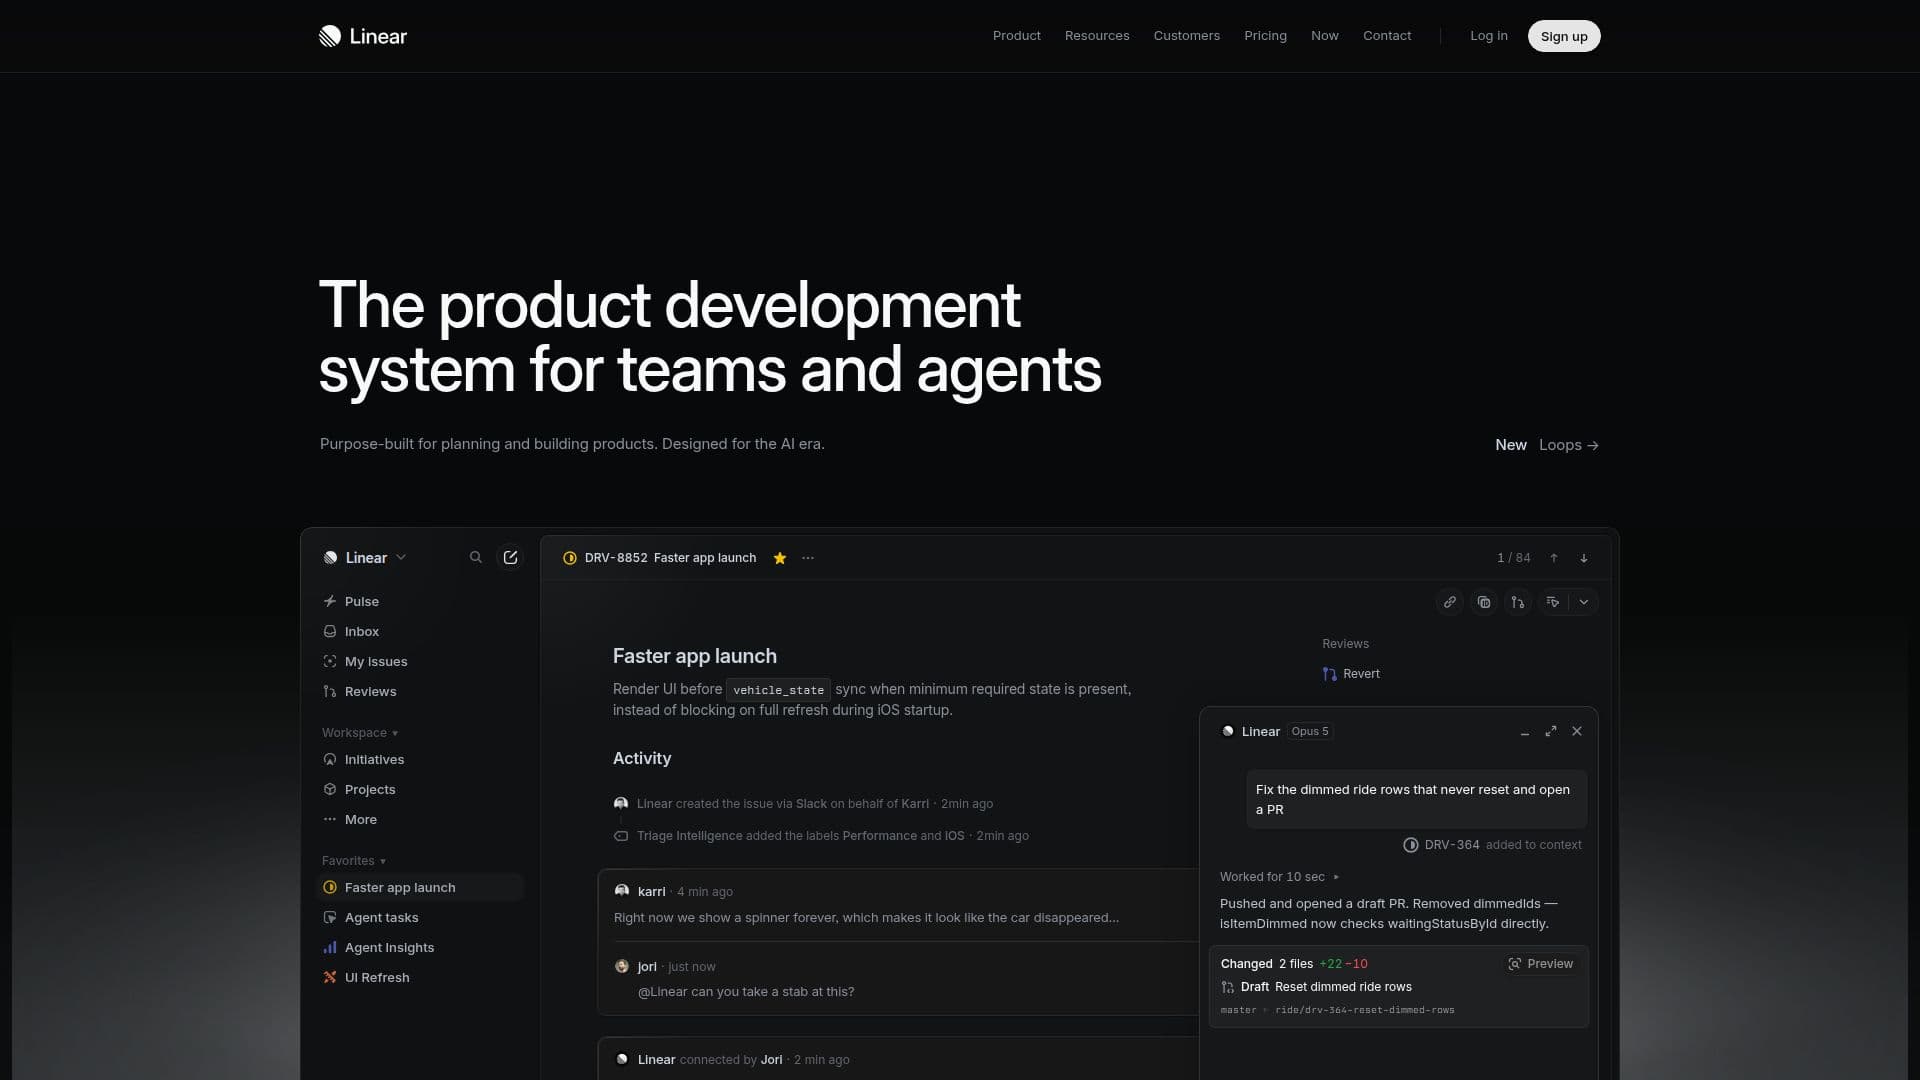
Task: Click Preview in the changed files card
Action: point(1540,964)
